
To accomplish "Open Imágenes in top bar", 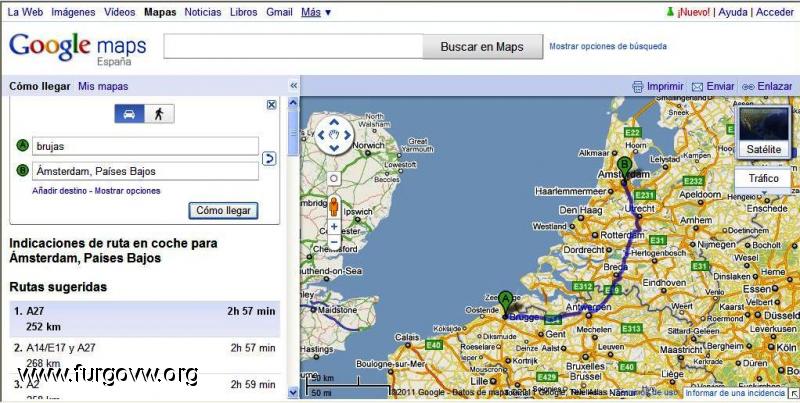I will click(x=73, y=12).
